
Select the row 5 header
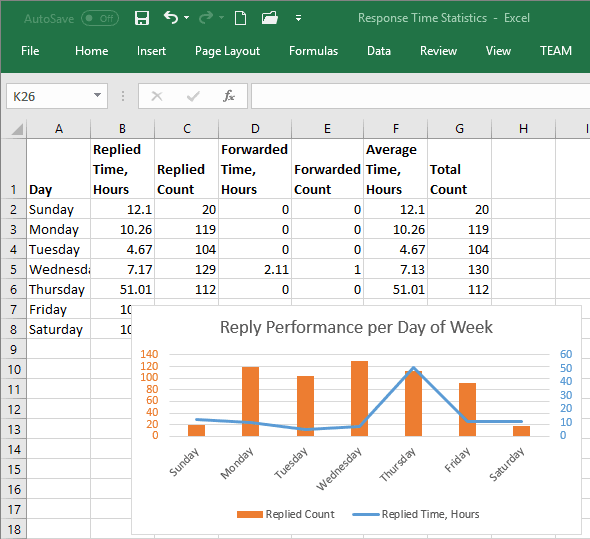(14, 269)
